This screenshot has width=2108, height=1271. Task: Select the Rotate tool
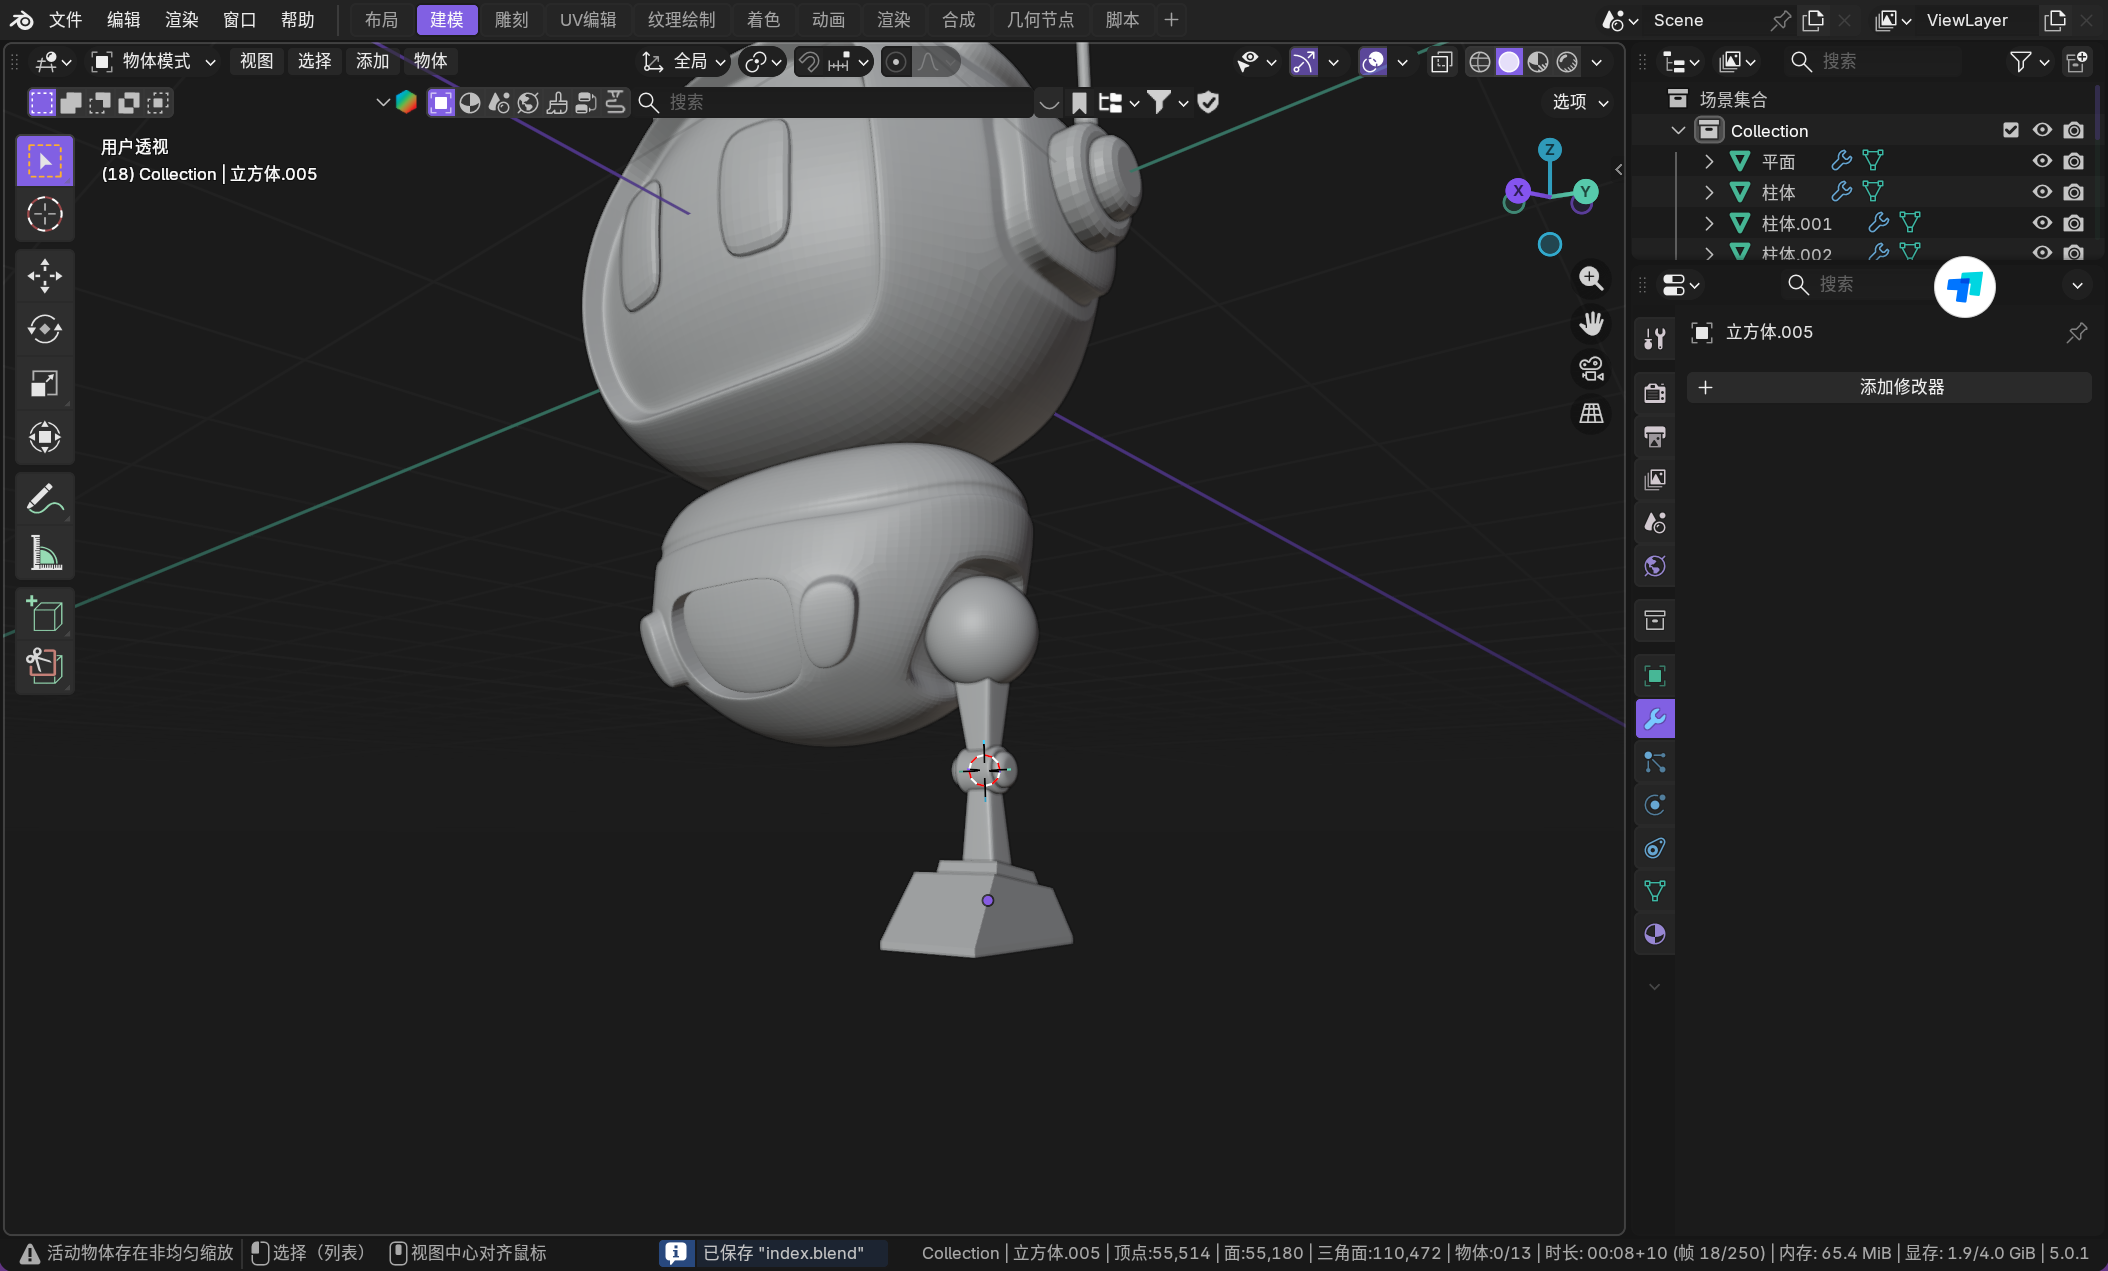coord(45,329)
